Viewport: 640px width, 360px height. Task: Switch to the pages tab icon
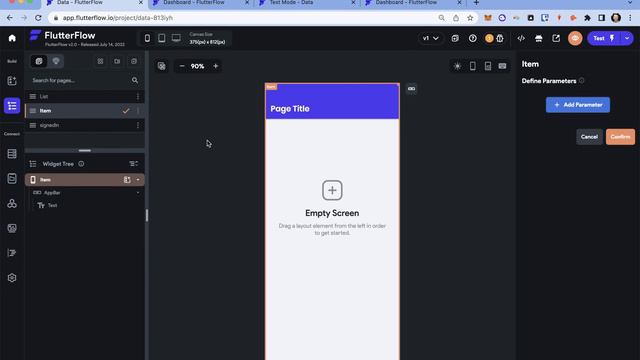coord(39,61)
